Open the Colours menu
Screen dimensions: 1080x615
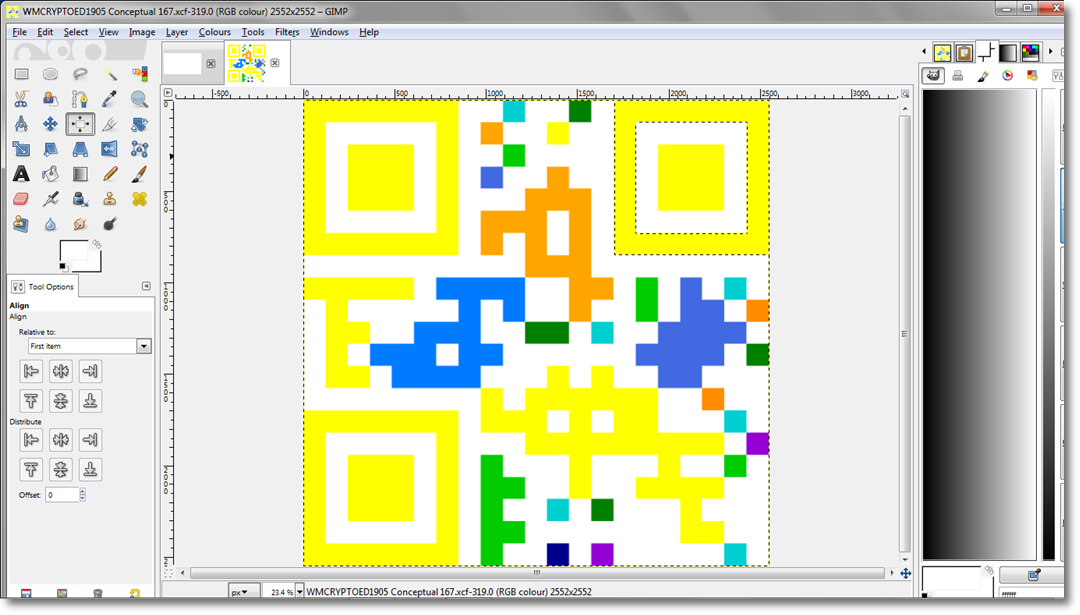214,32
